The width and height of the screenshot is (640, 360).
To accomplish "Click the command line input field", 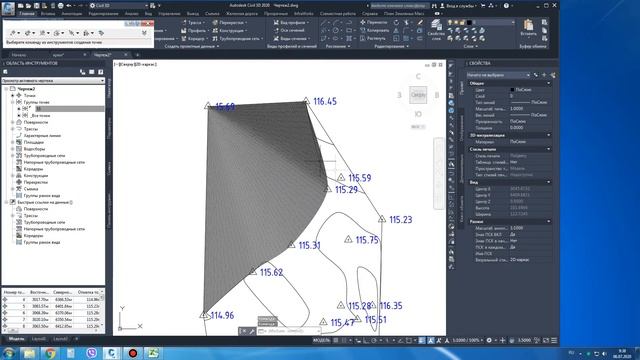I will click(289, 331).
